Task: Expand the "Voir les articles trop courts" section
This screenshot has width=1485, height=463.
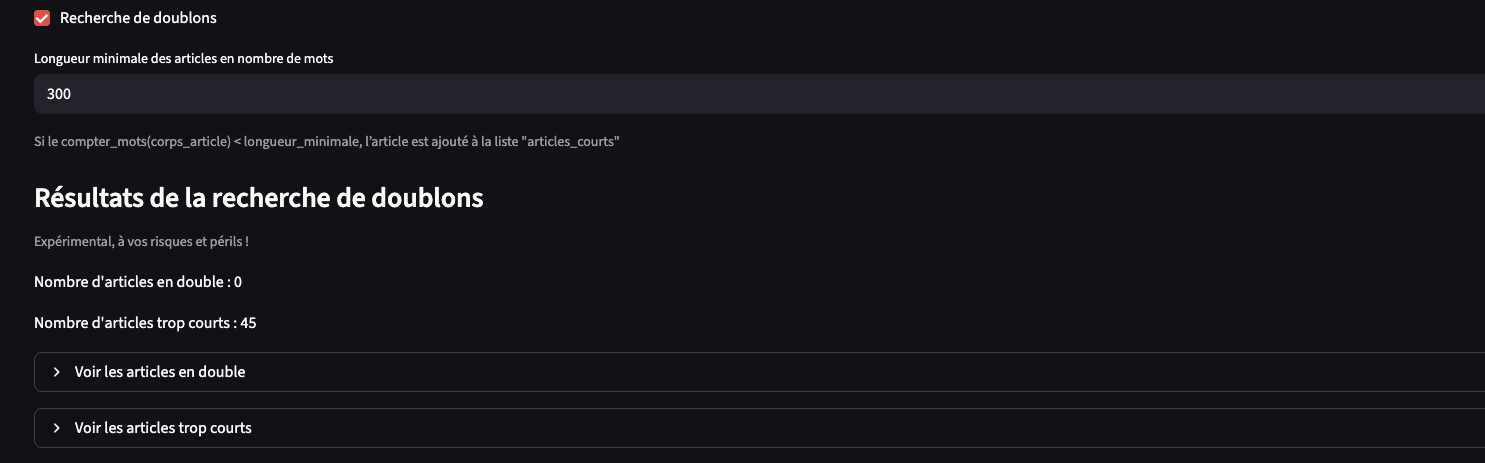Action: [x=163, y=428]
